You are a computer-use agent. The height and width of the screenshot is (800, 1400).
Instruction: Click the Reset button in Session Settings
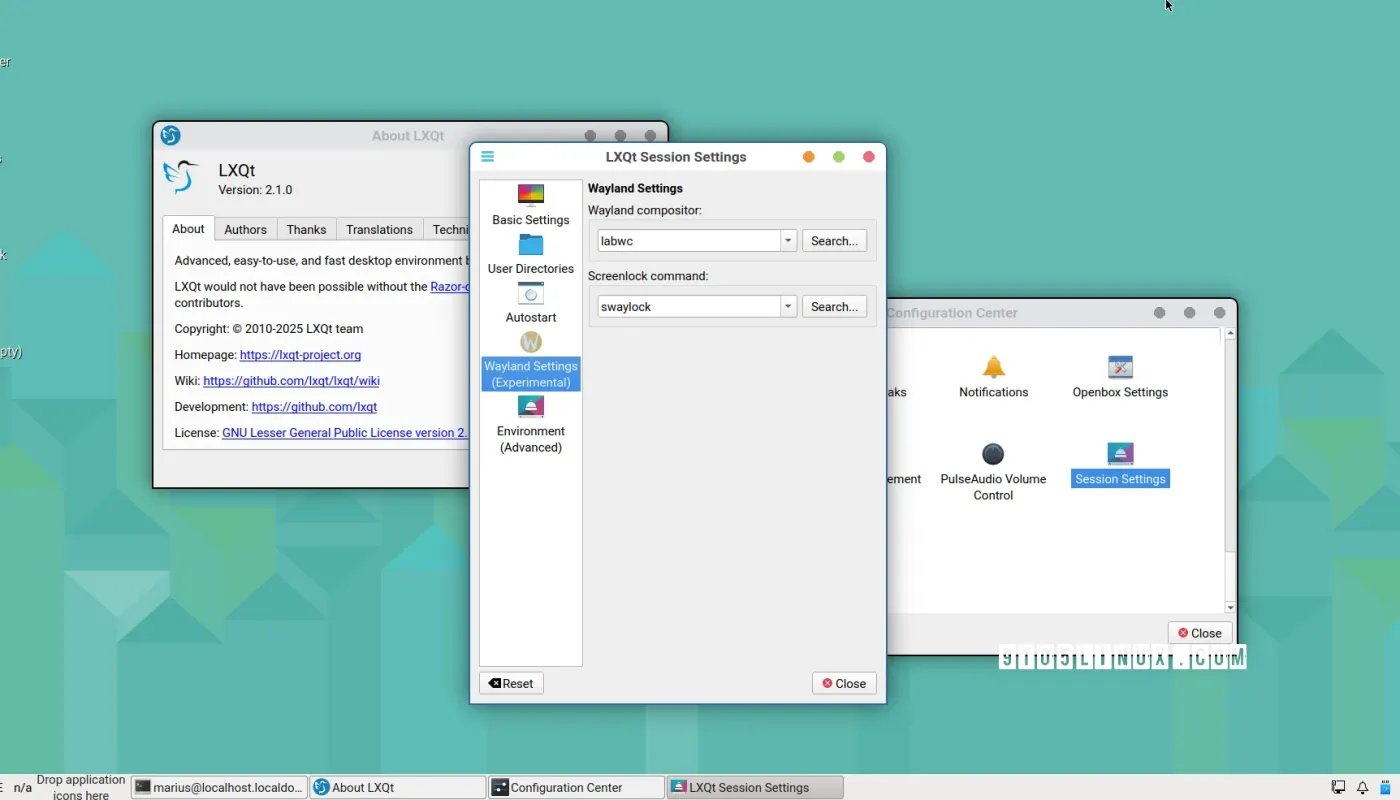pyautogui.click(x=511, y=683)
